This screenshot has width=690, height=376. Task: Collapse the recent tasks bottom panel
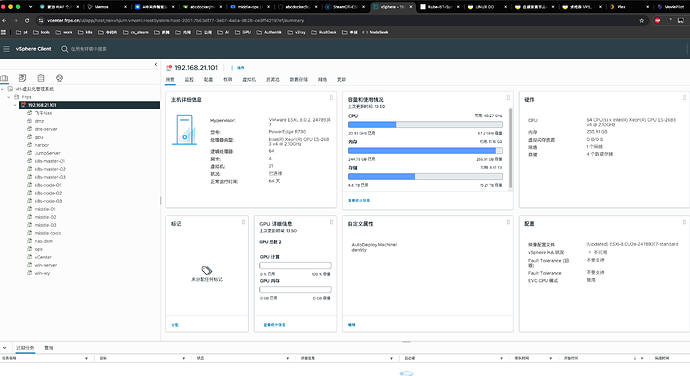point(4,348)
